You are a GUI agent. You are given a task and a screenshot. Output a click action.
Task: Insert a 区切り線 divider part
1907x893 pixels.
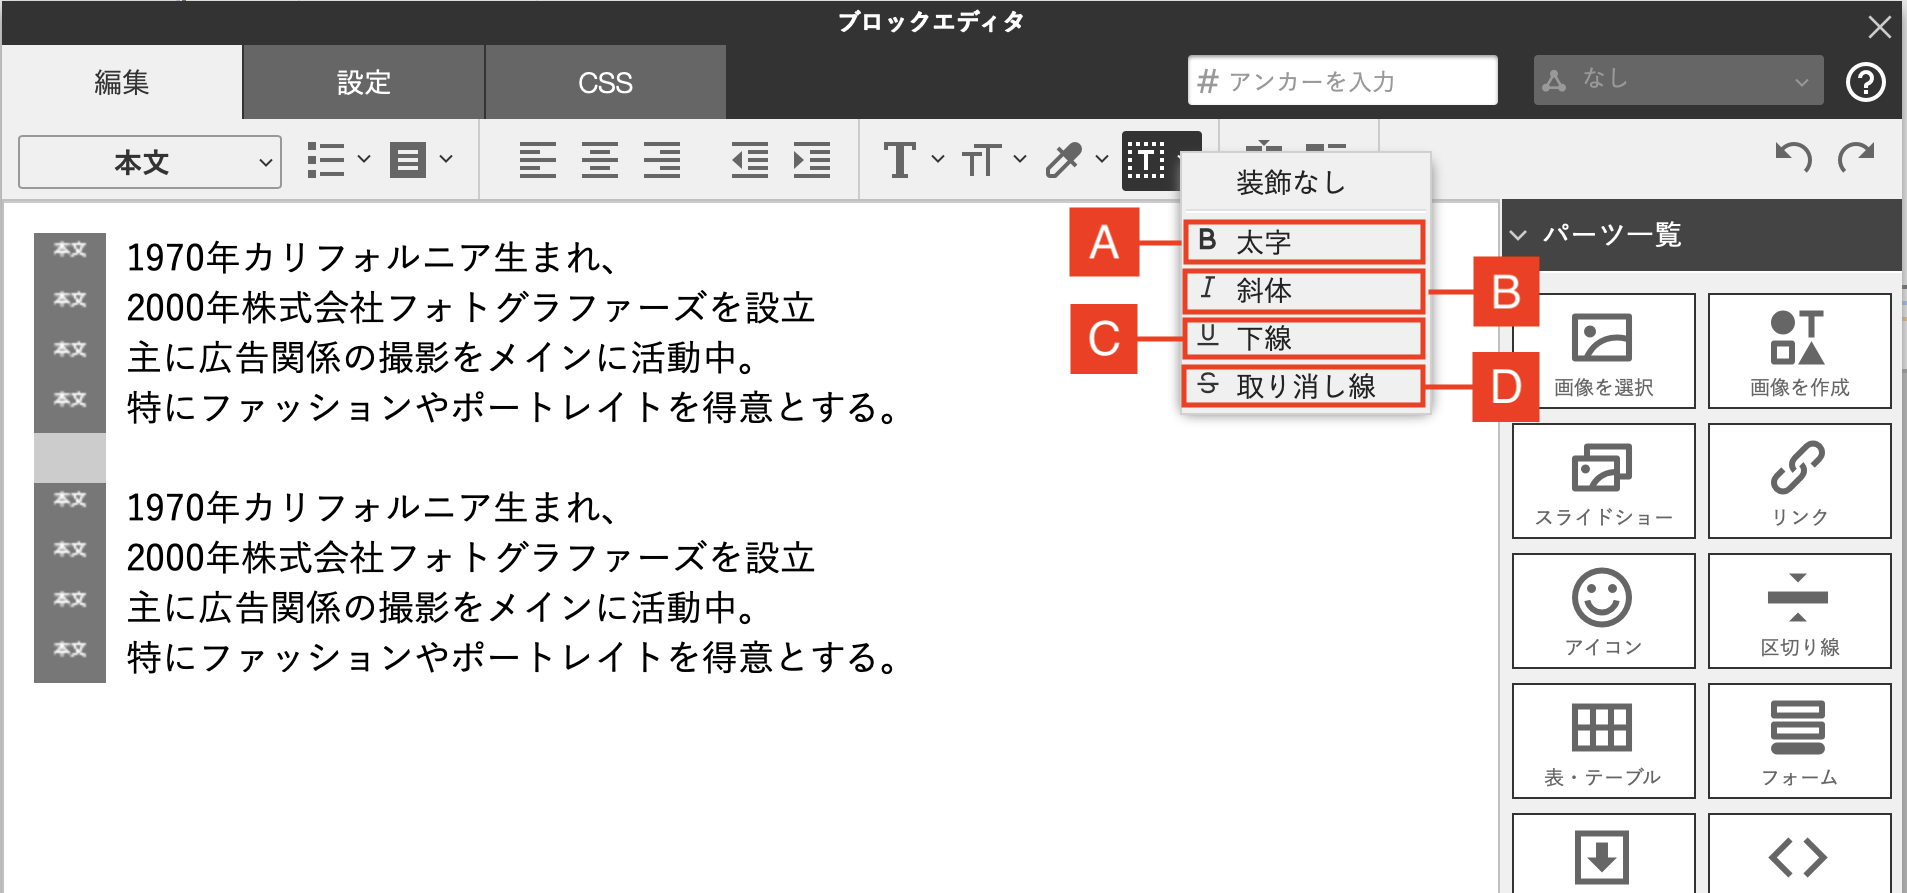click(1800, 611)
